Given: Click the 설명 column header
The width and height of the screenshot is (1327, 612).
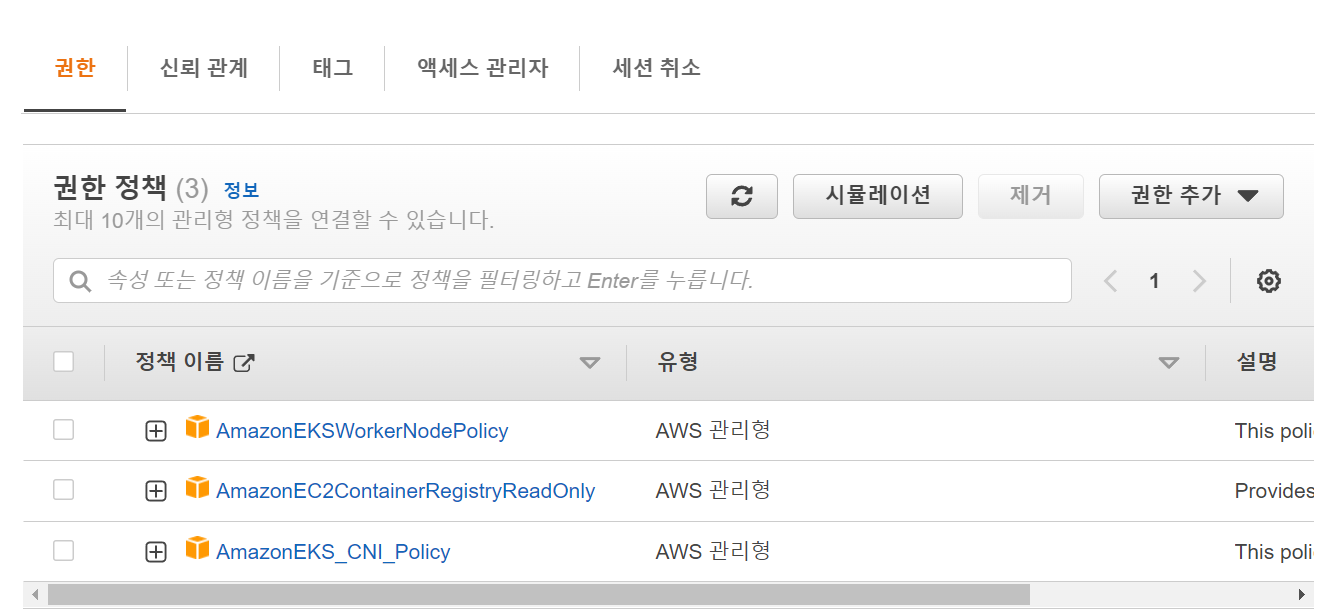Looking at the screenshot, I should (x=1257, y=362).
